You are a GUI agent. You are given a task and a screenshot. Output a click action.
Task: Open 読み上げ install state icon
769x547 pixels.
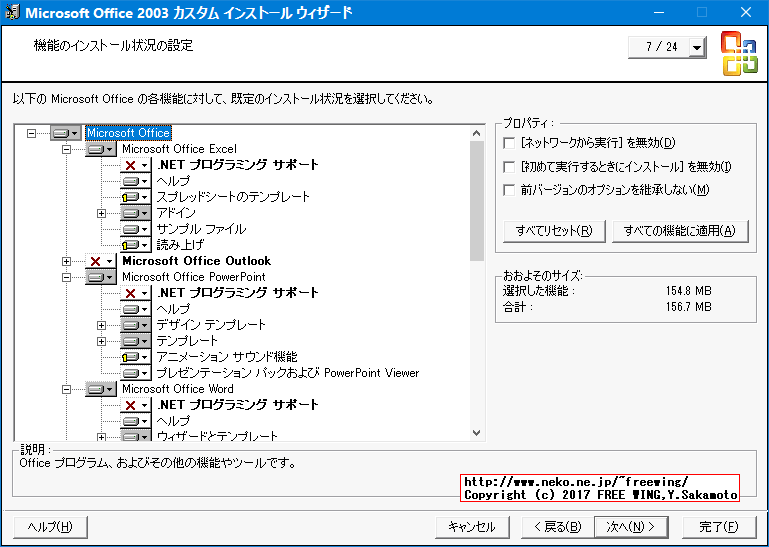(135, 245)
